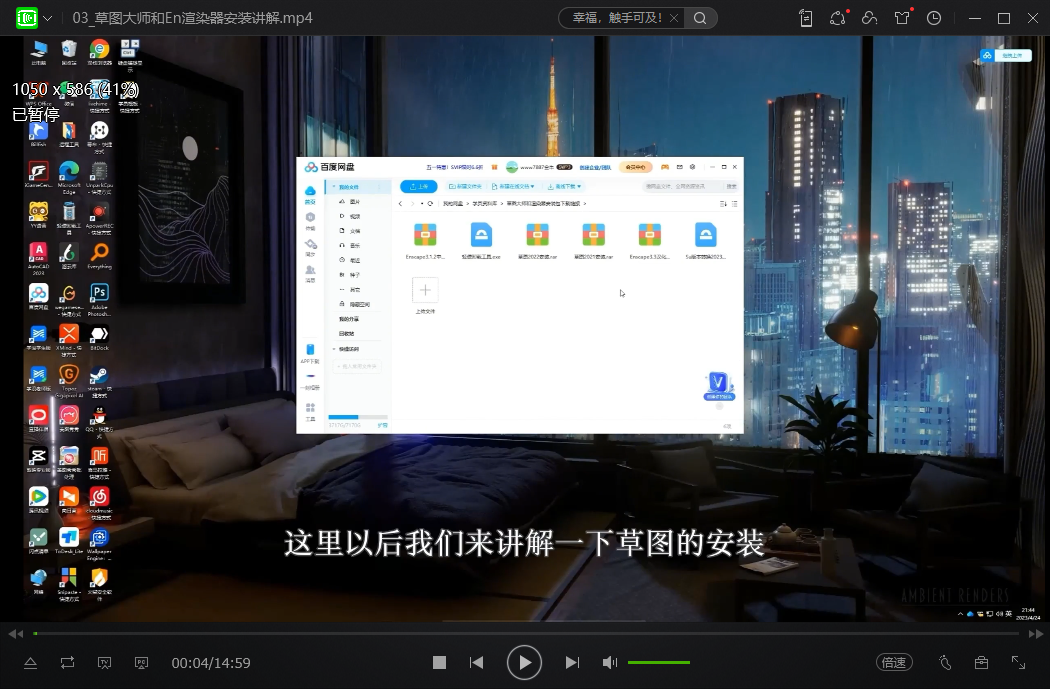Click the Netdisk sort order icon
Screen dimensions: 1050x689
tap(723, 204)
